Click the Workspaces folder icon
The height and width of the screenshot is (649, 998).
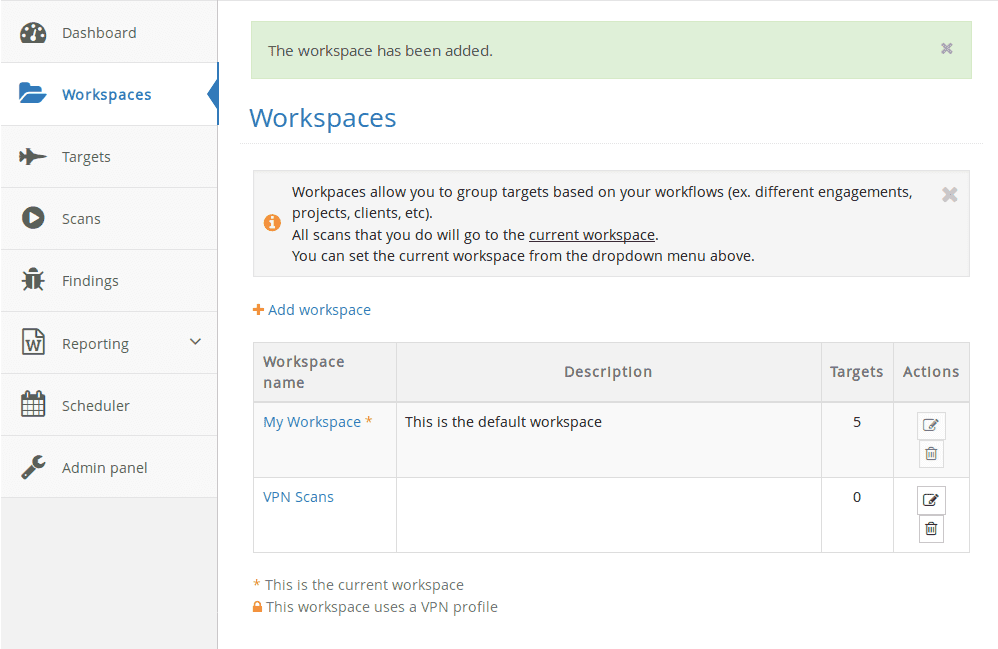pos(32,93)
